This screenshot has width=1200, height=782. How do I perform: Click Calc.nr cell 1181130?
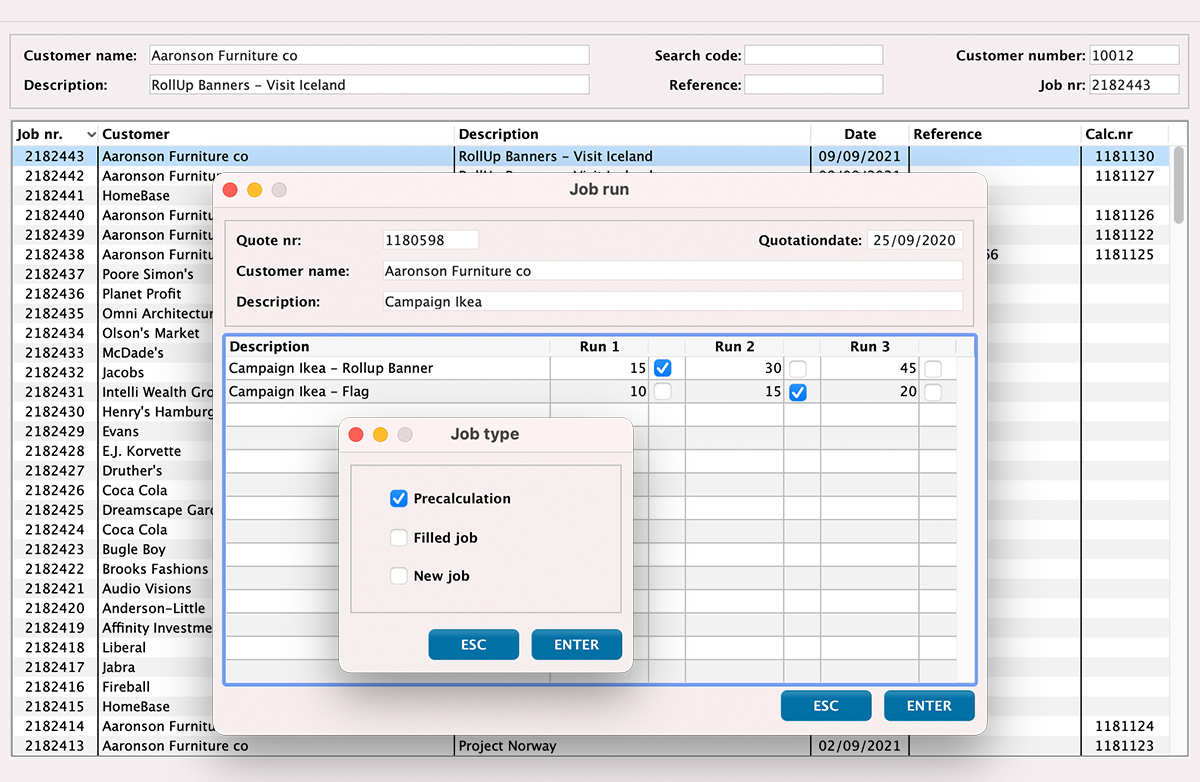tap(1125, 156)
